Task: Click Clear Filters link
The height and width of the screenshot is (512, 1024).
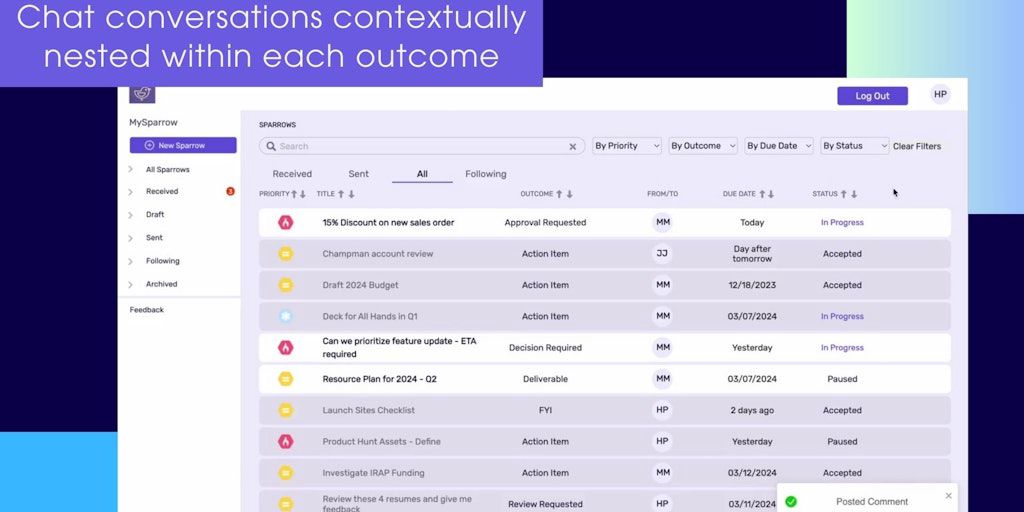Action: click(917, 146)
